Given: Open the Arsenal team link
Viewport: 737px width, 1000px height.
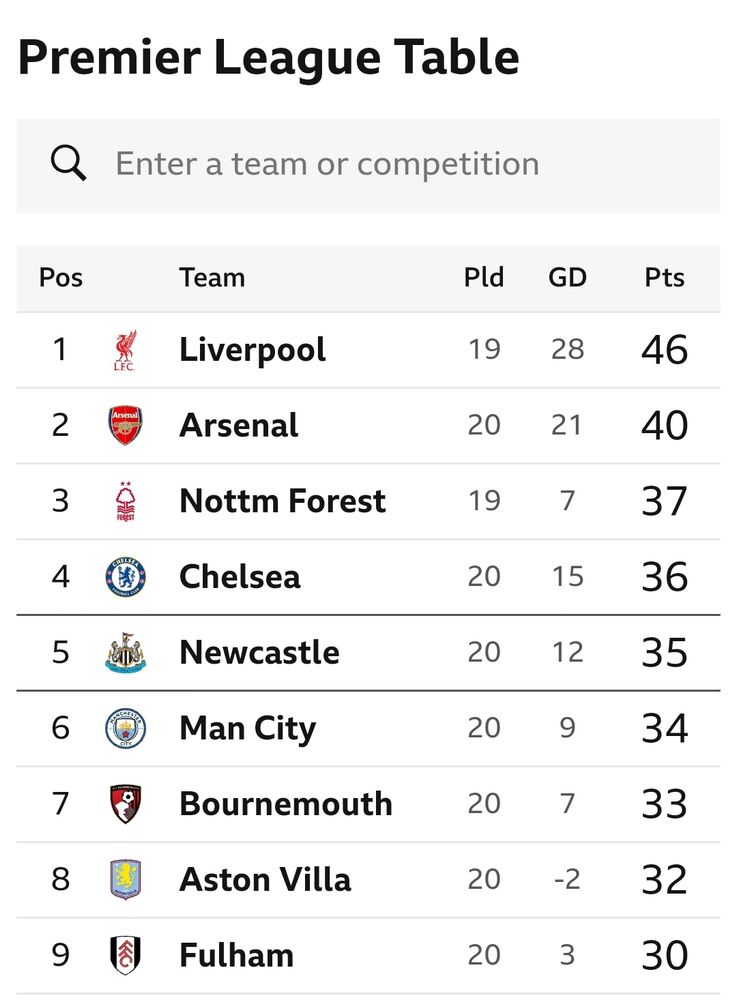Looking at the screenshot, I should click(x=239, y=425).
